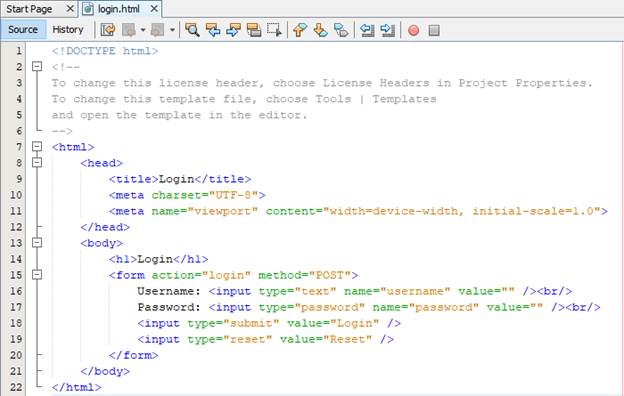
Task: Click the <h1>Login</h1> line
Action: click(x=158, y=259)
